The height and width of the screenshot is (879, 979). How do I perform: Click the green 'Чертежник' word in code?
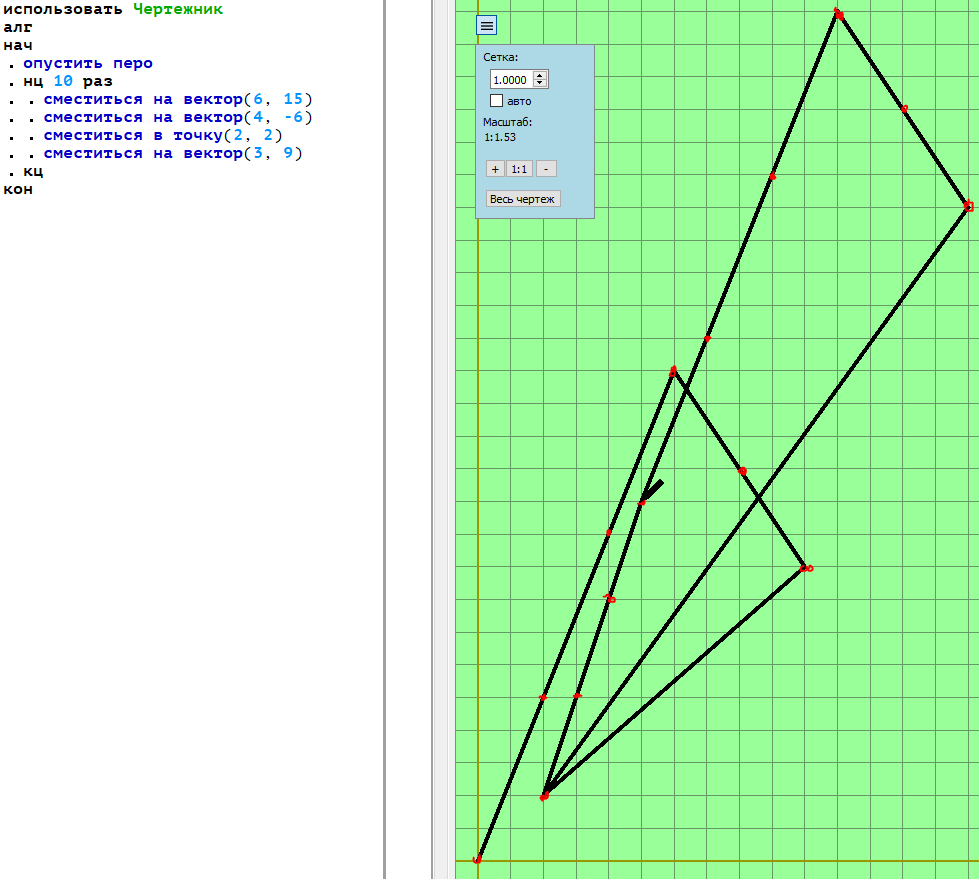pyautogui.click(x=178, y=9)
